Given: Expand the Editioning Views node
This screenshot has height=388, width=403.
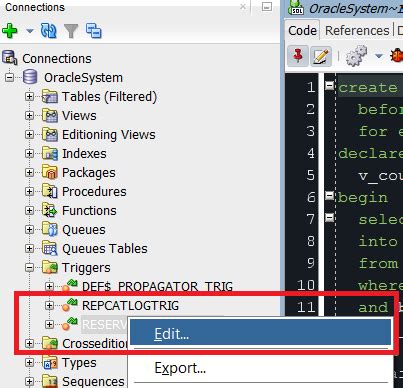Looking at the screenshot, I should [x=29, y=134].
